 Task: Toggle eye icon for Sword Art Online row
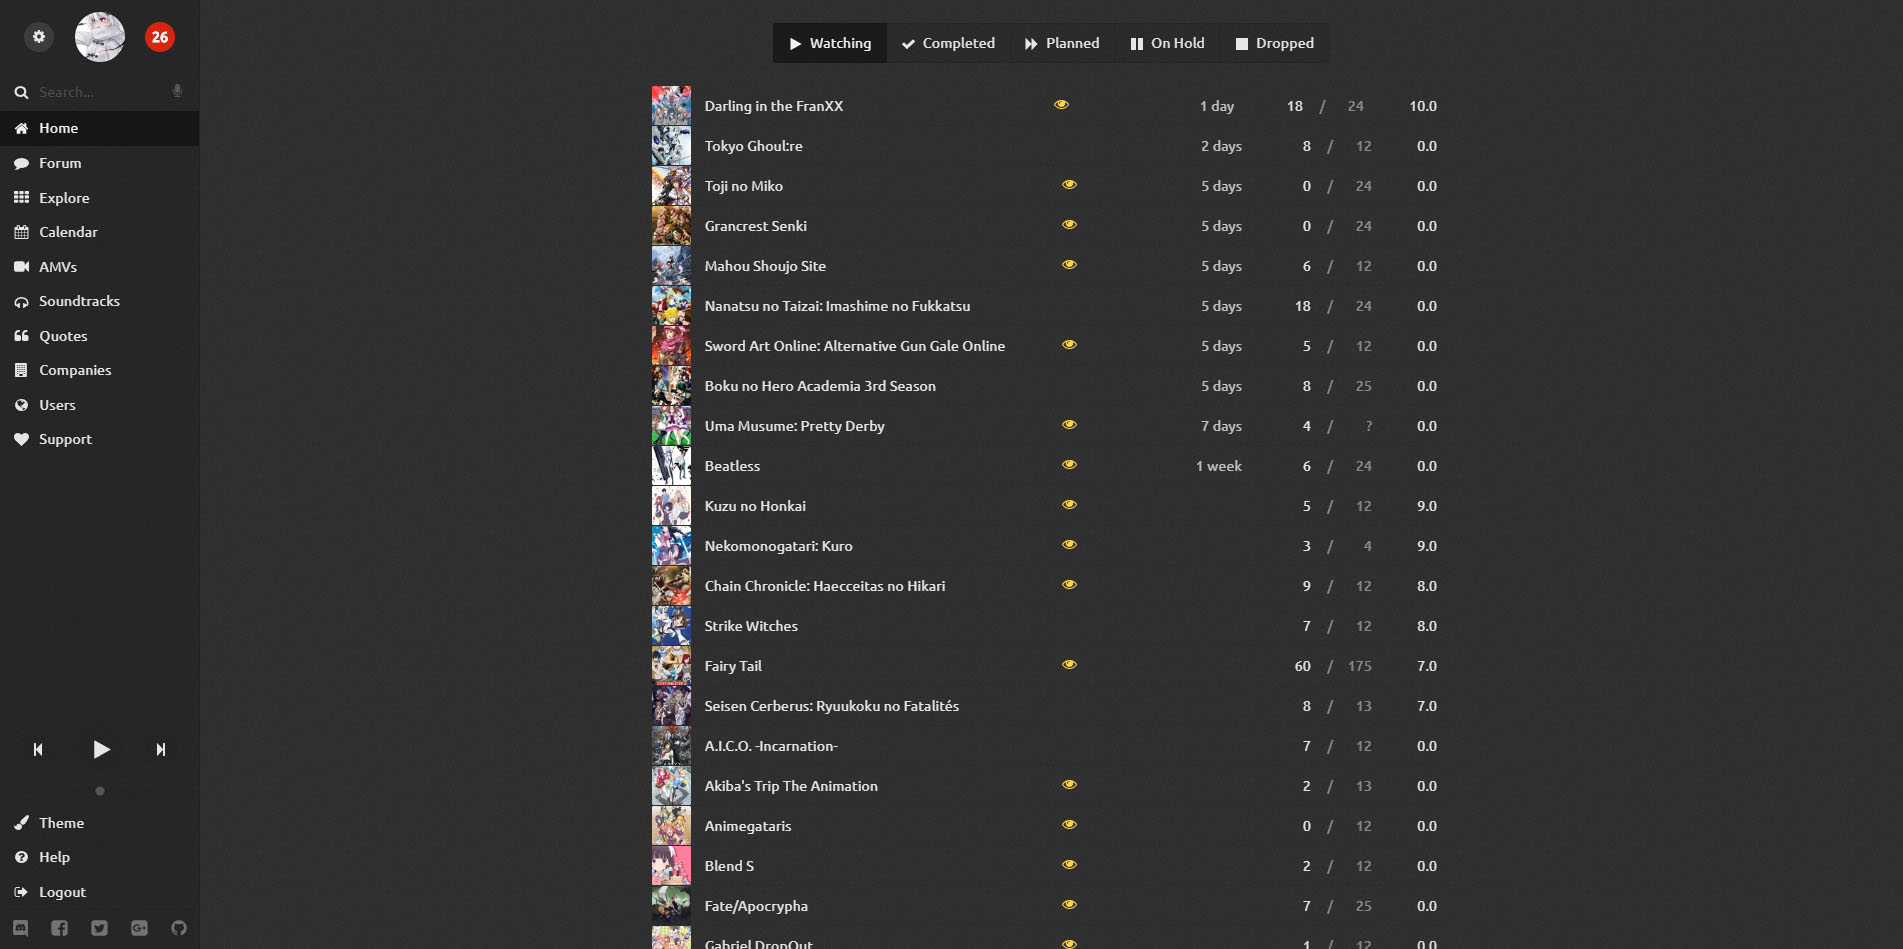click(x=1070, y=344)
